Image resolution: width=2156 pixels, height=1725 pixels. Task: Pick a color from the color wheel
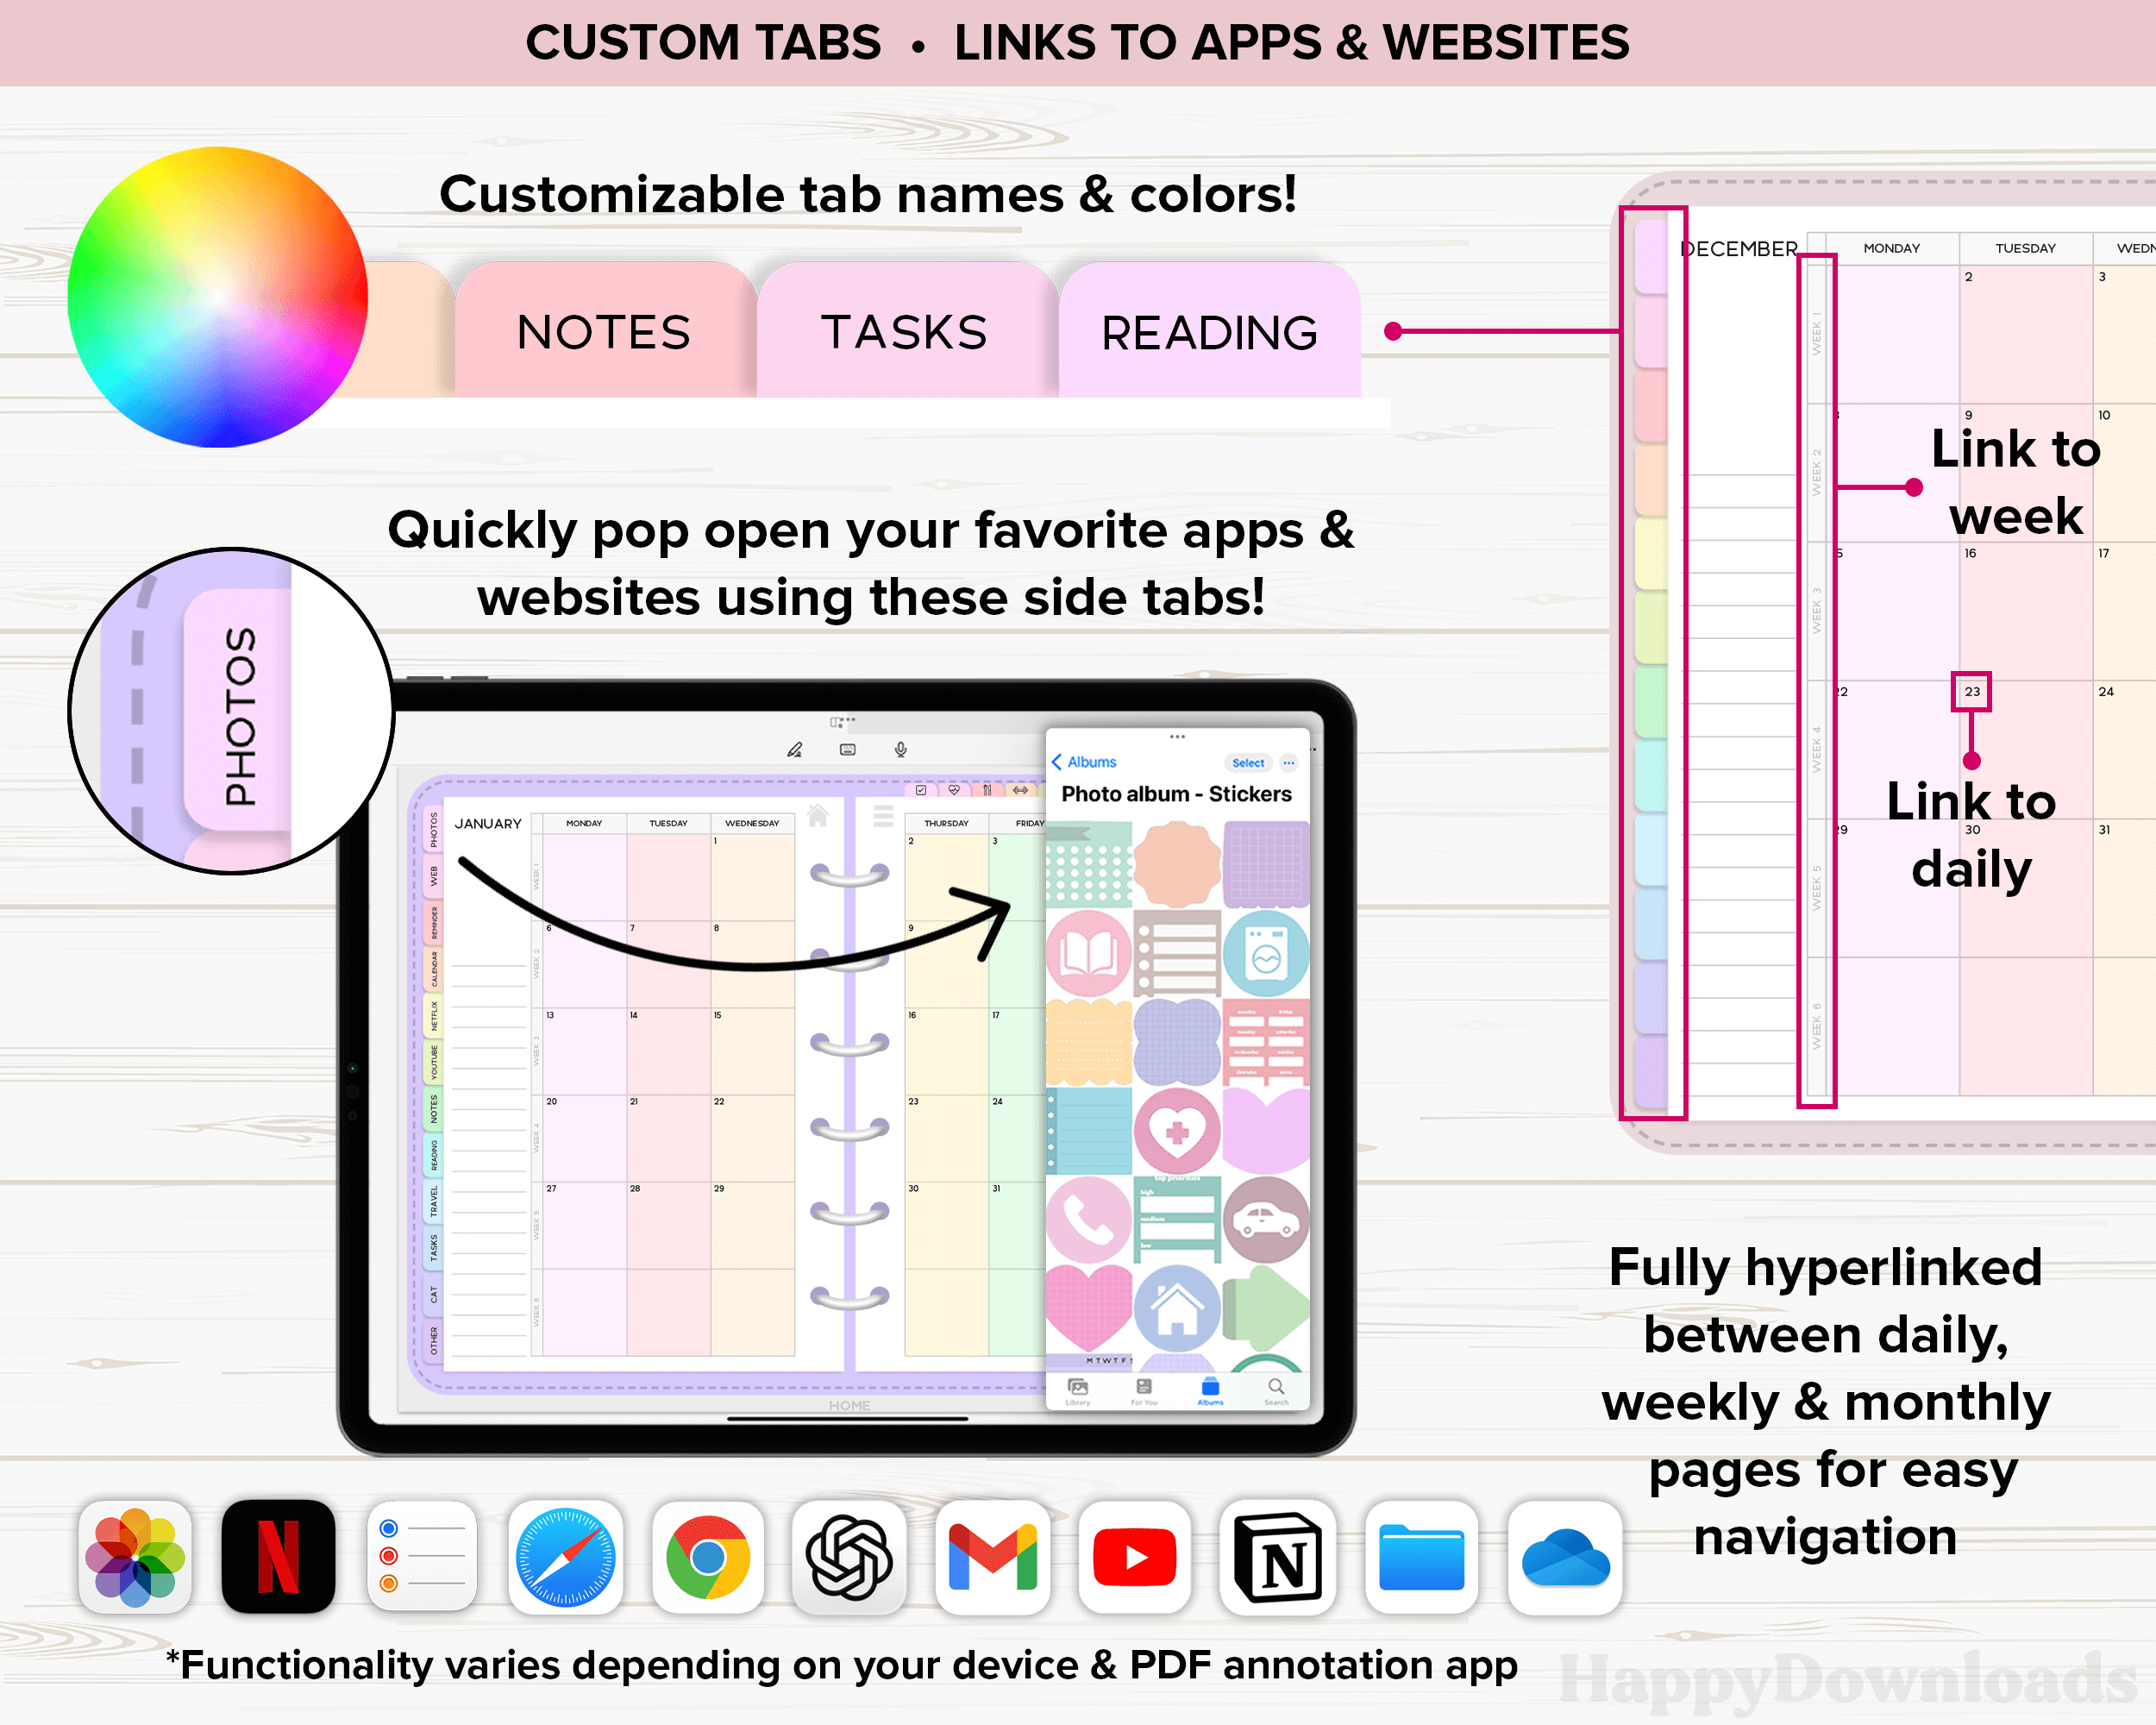click(217, 297)
